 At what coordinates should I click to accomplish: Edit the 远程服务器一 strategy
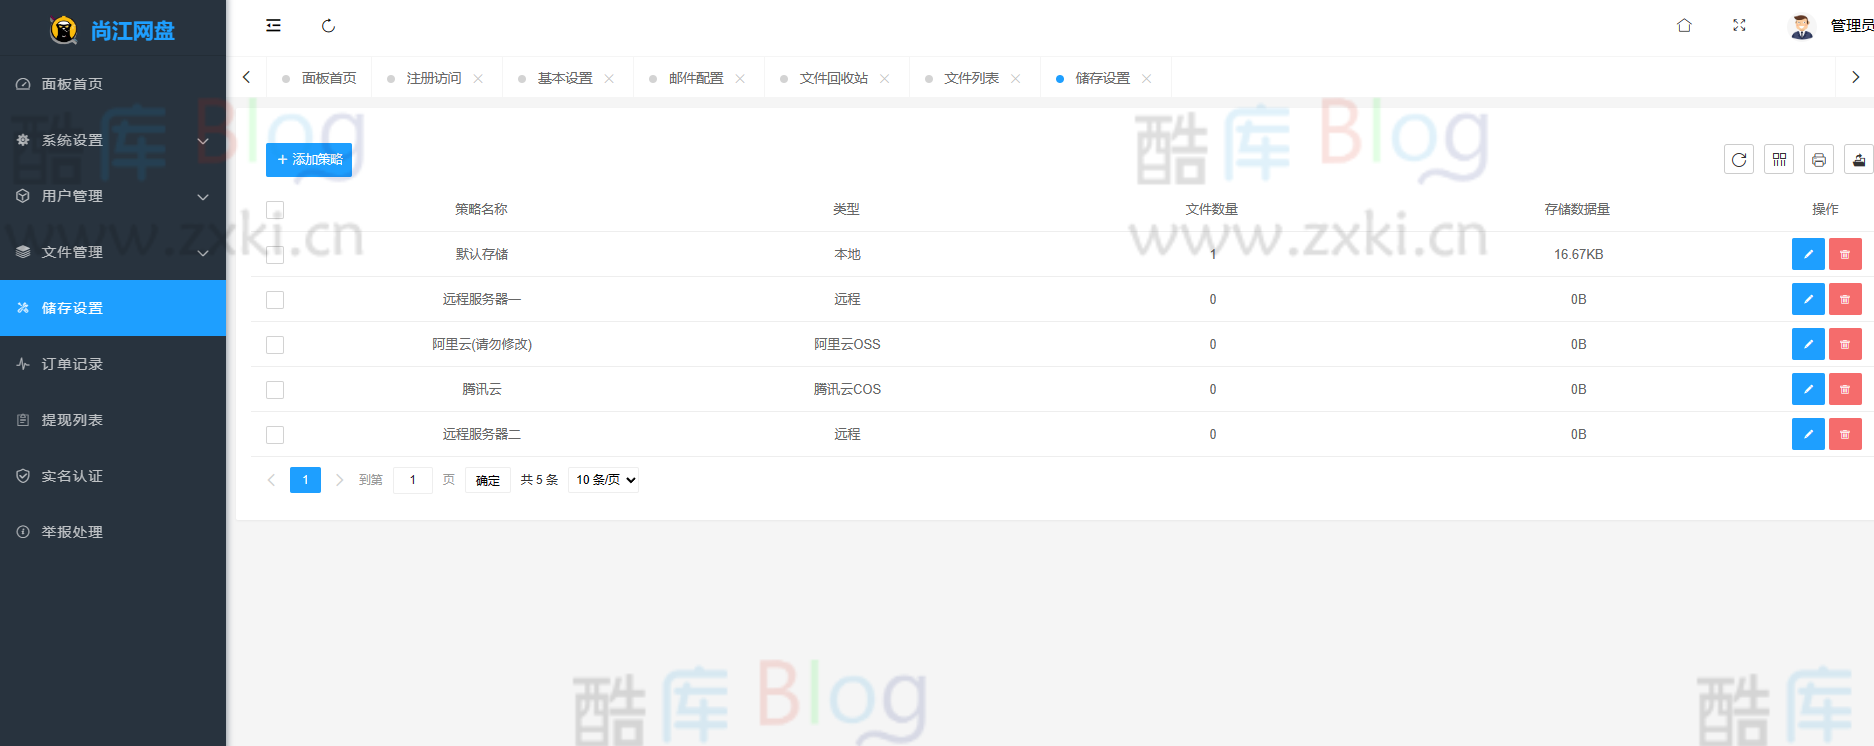(x=1808, y=299)
